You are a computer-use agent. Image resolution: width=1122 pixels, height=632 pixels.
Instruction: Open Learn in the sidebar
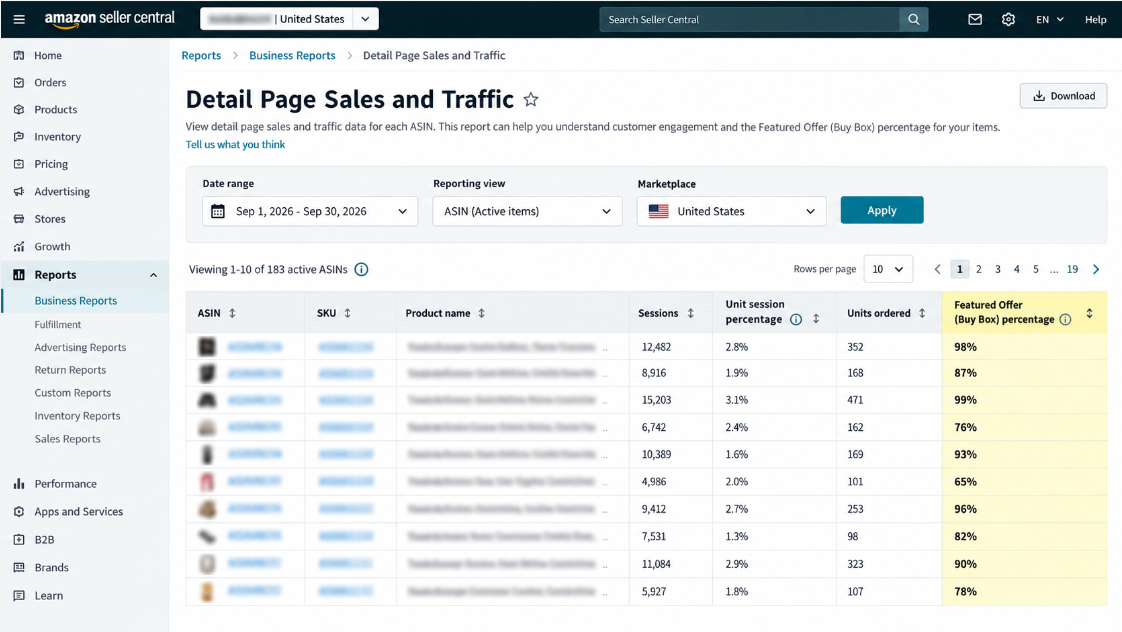pyautogui.click(x=48, y=595)
